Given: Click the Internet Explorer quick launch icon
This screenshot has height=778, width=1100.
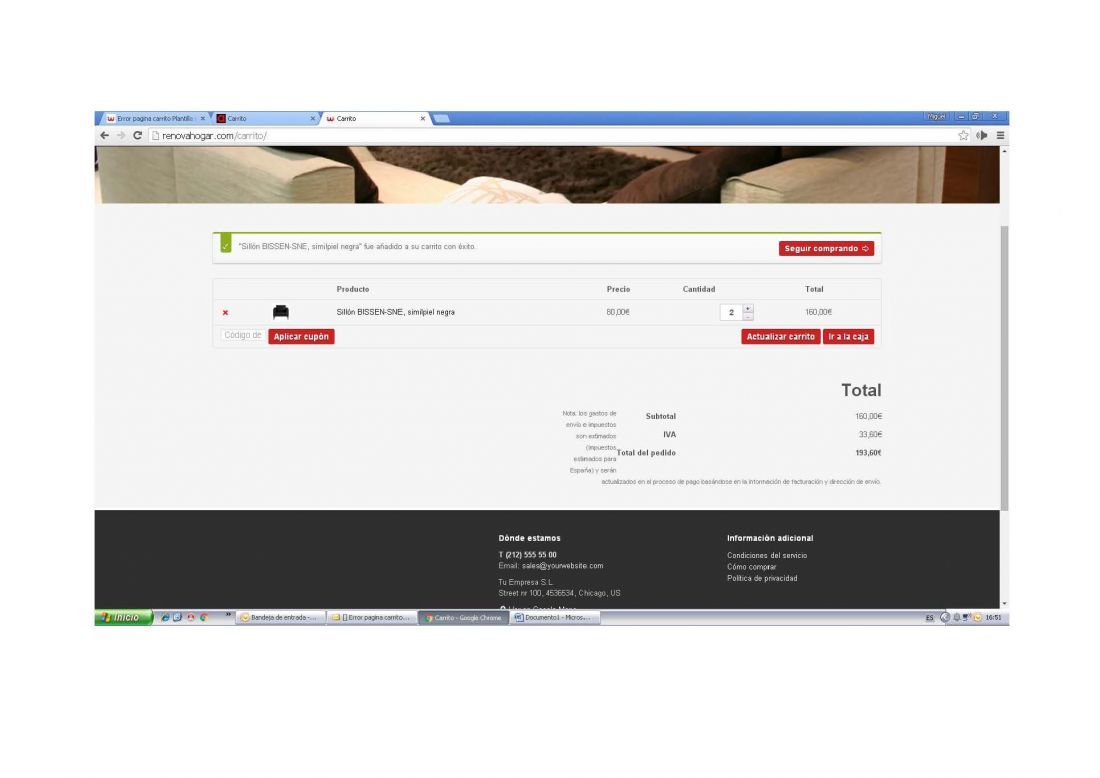Looking at the screenshot, I should pyautogui.click(x=165, y=617).
